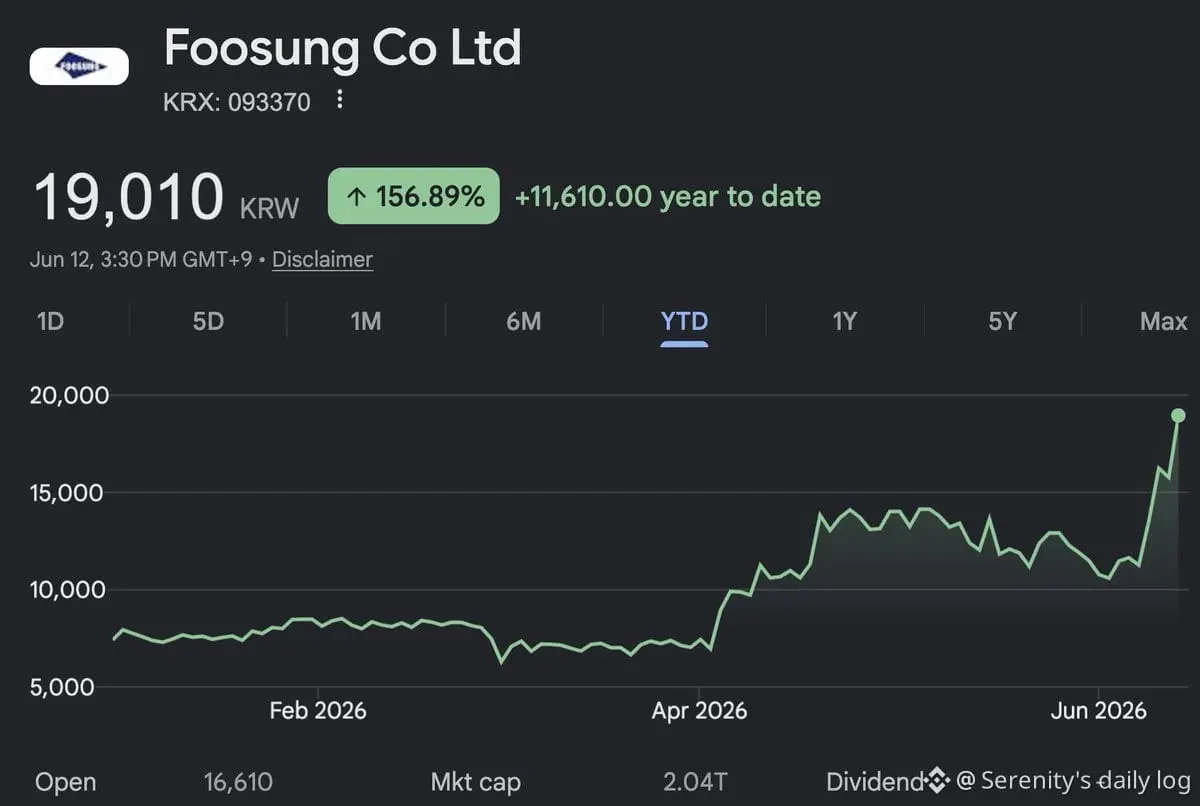Click the latest price dot on chart
This screenshot has height=806, width=1200.
coord(1179,415)
